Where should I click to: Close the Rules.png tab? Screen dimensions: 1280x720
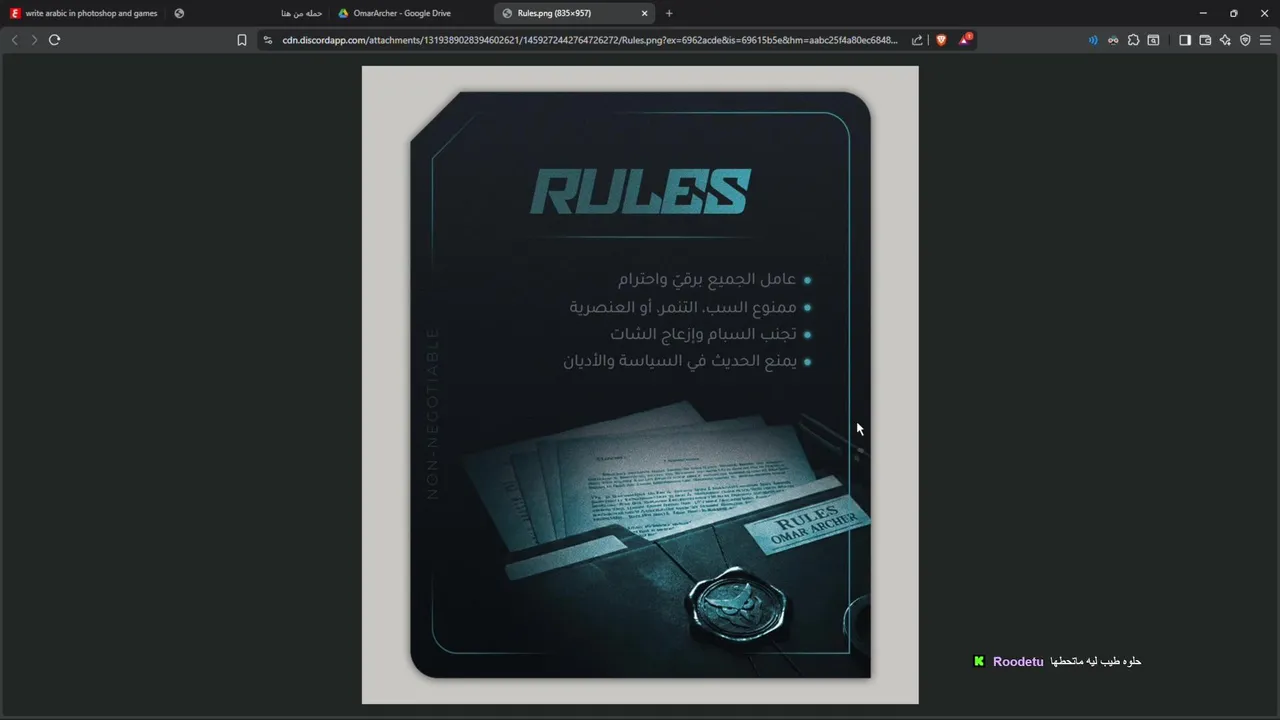coord(644,13)
